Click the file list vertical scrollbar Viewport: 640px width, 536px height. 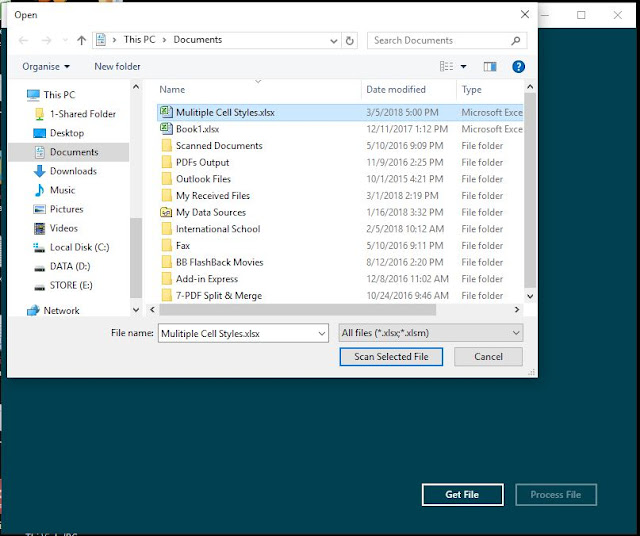point(530,190)
